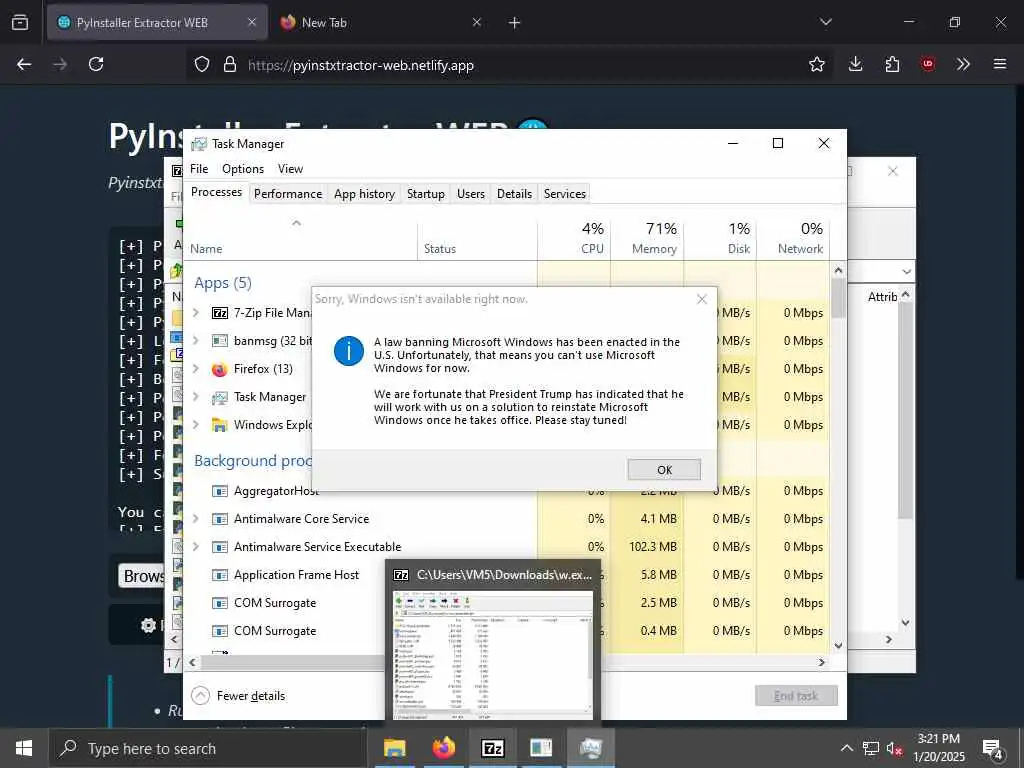
Task: Open the Windows Start menu
Action: 24,748
